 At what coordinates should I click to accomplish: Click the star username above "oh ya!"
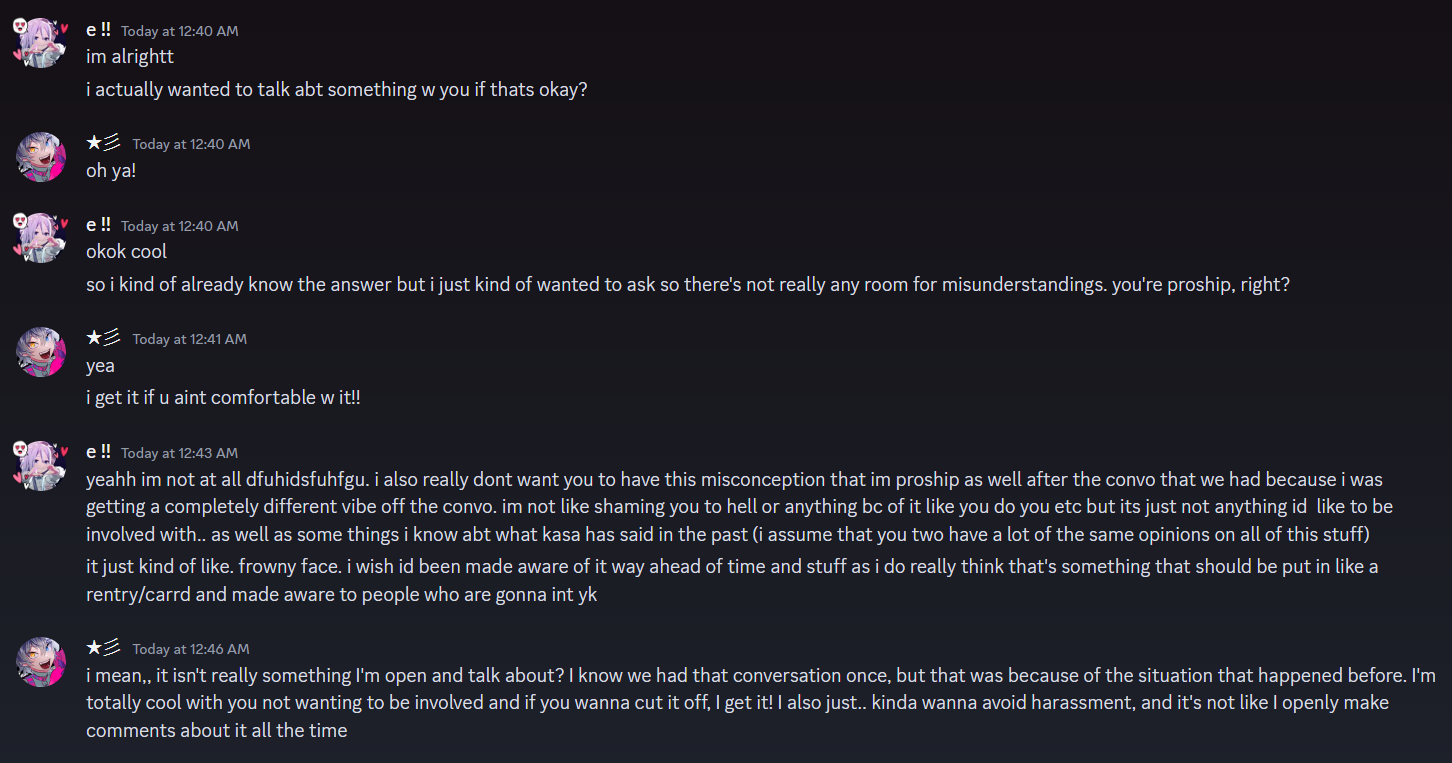click(x=103, y=143)
